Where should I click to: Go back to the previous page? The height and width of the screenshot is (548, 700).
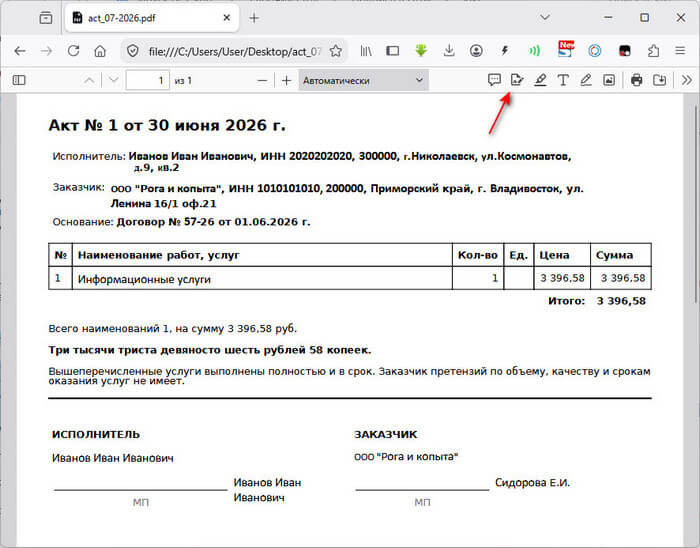click(20, 51)
